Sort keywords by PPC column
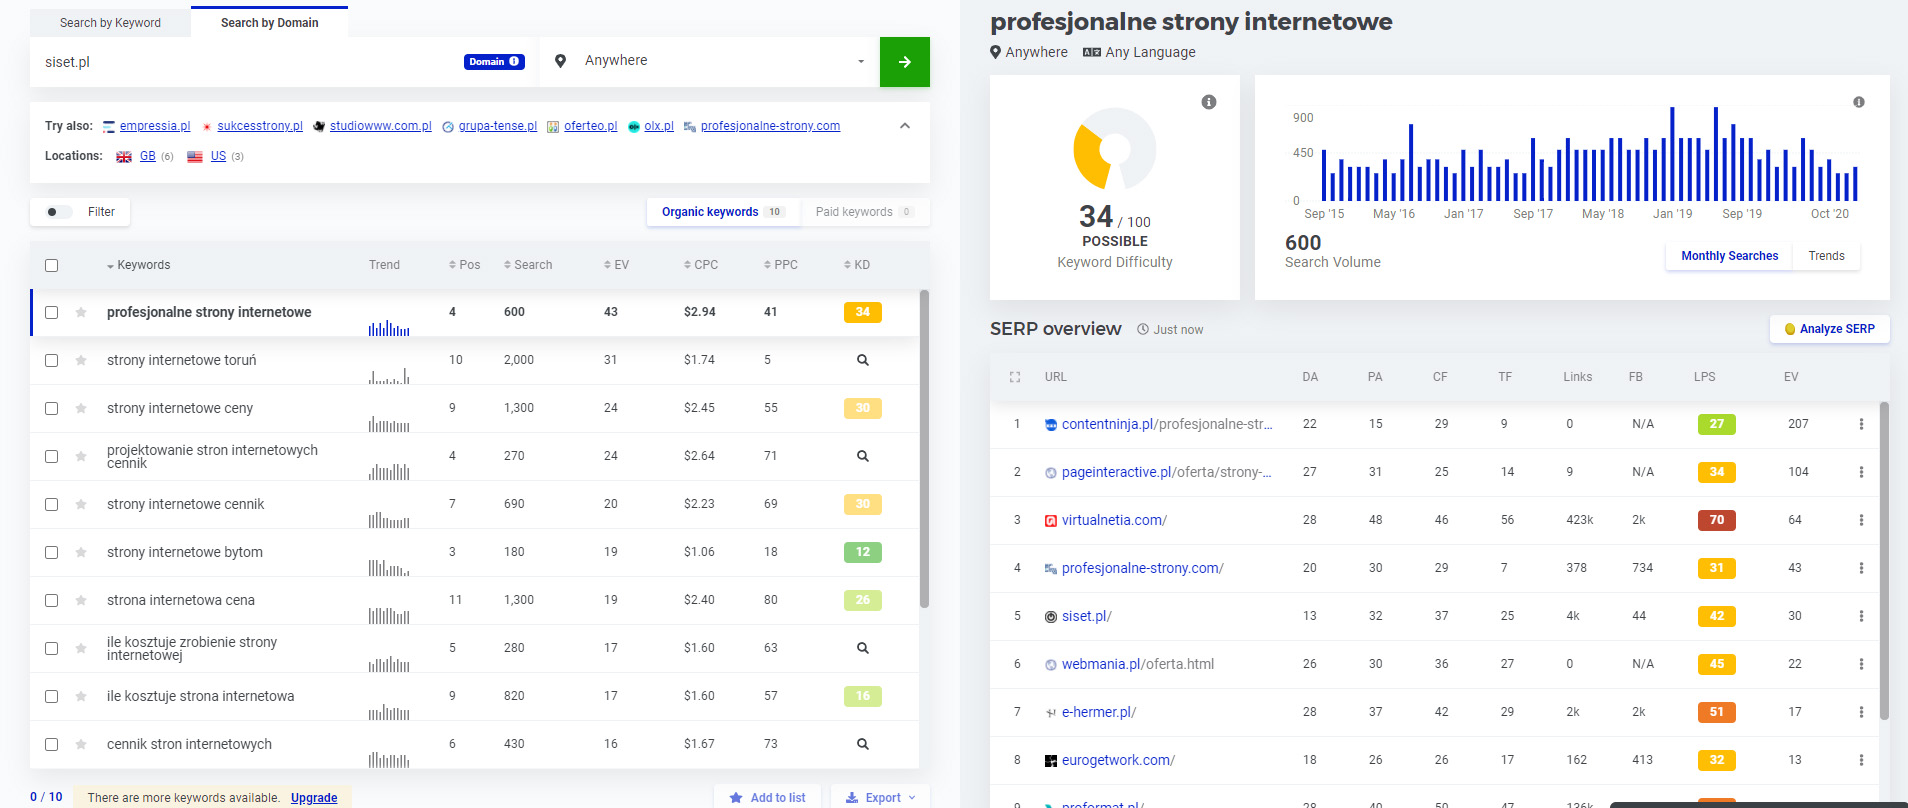This screenshot has height=808, width=1908. click(781, 265)
